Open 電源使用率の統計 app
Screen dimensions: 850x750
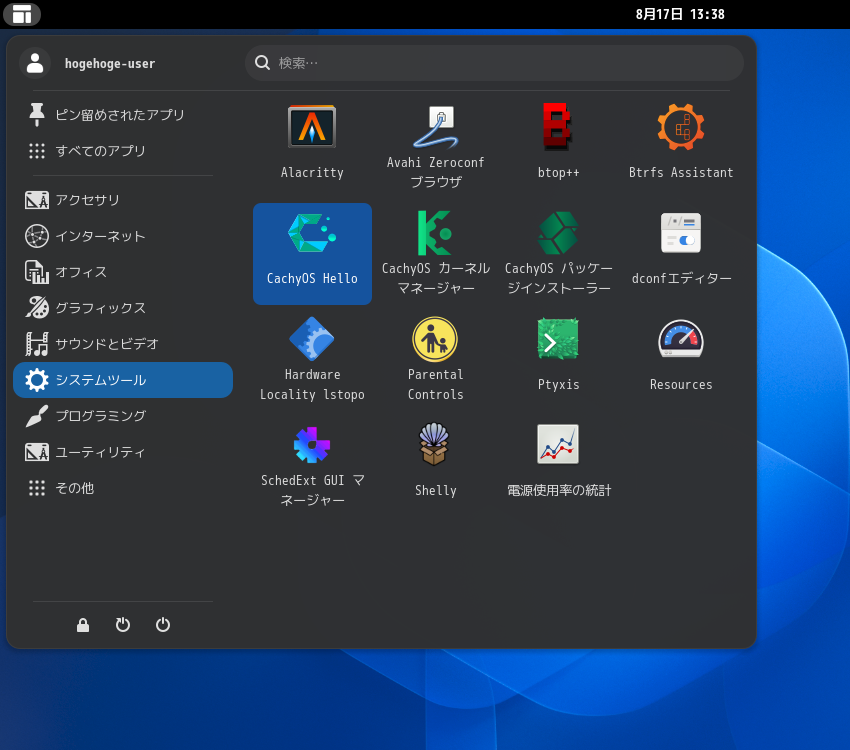click(x=558, y=465)
